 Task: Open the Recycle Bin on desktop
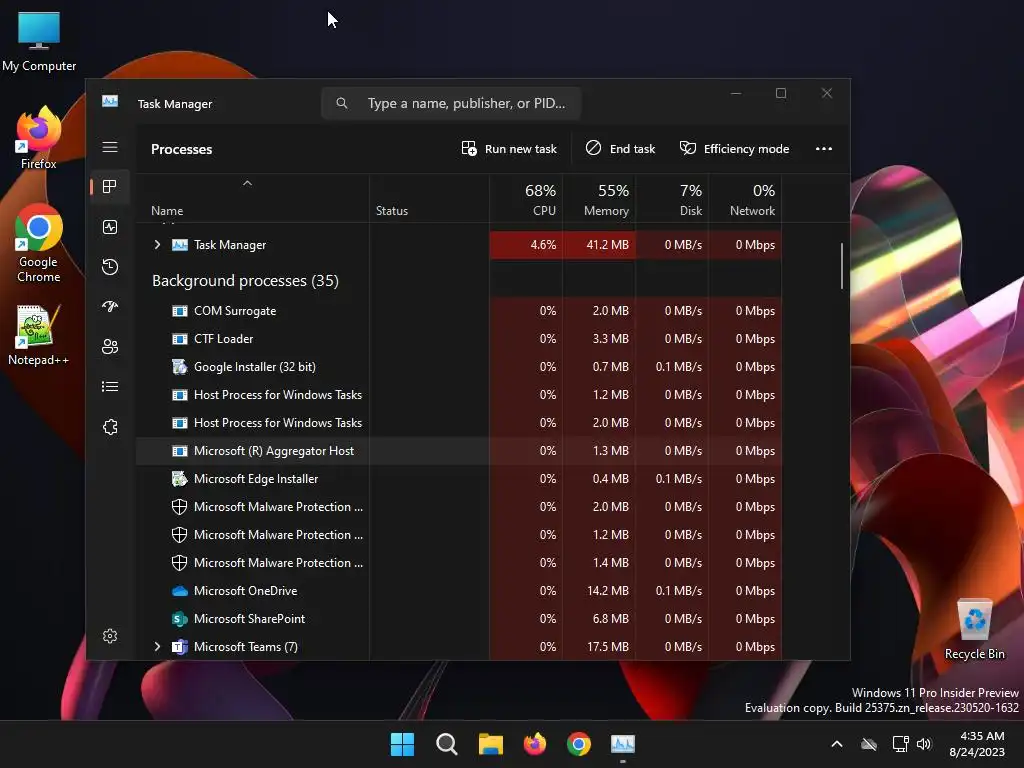974,630
